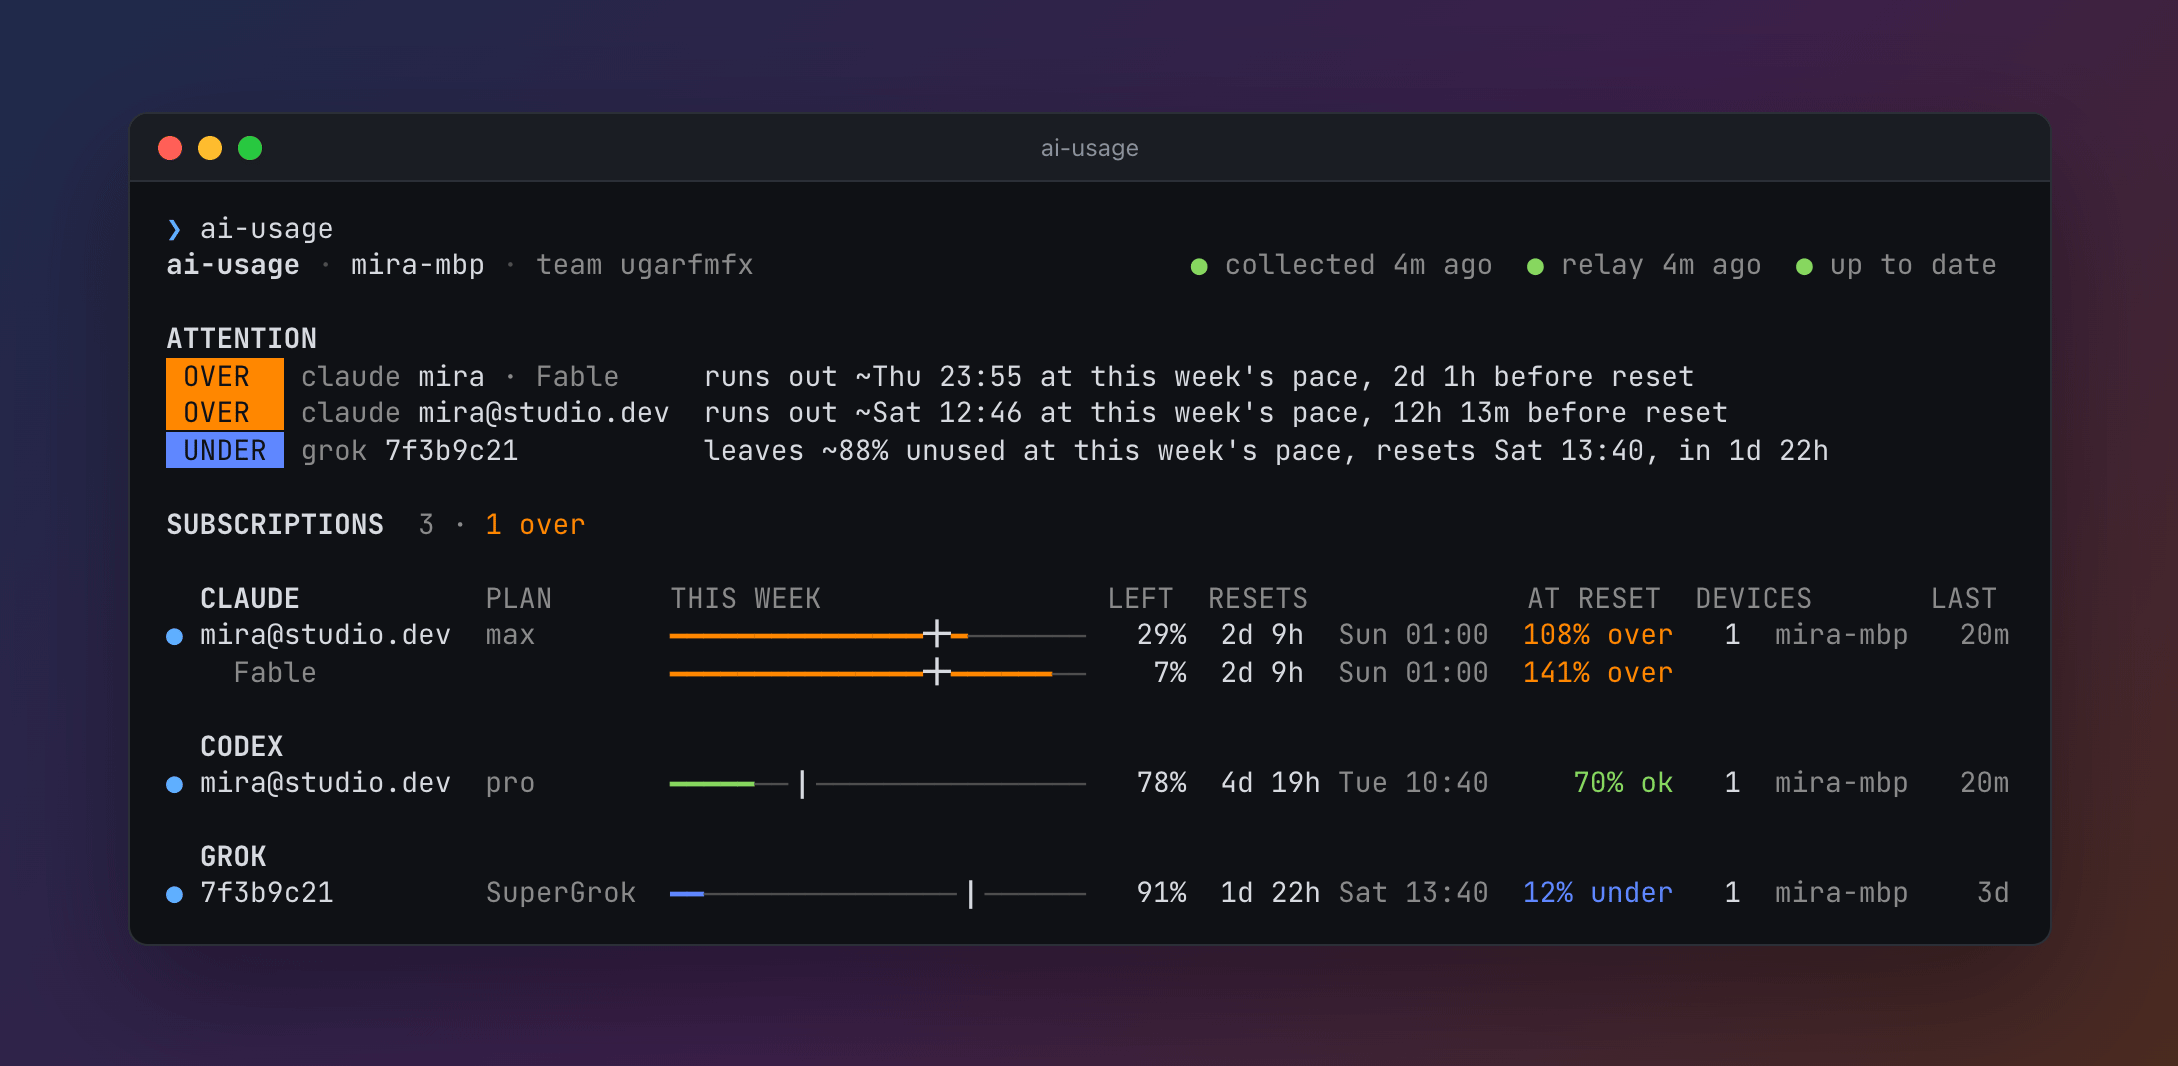The height and width of the screenshot is (1066, 2178).
Task: Click the GROK group heading
Action: point(233,857)
